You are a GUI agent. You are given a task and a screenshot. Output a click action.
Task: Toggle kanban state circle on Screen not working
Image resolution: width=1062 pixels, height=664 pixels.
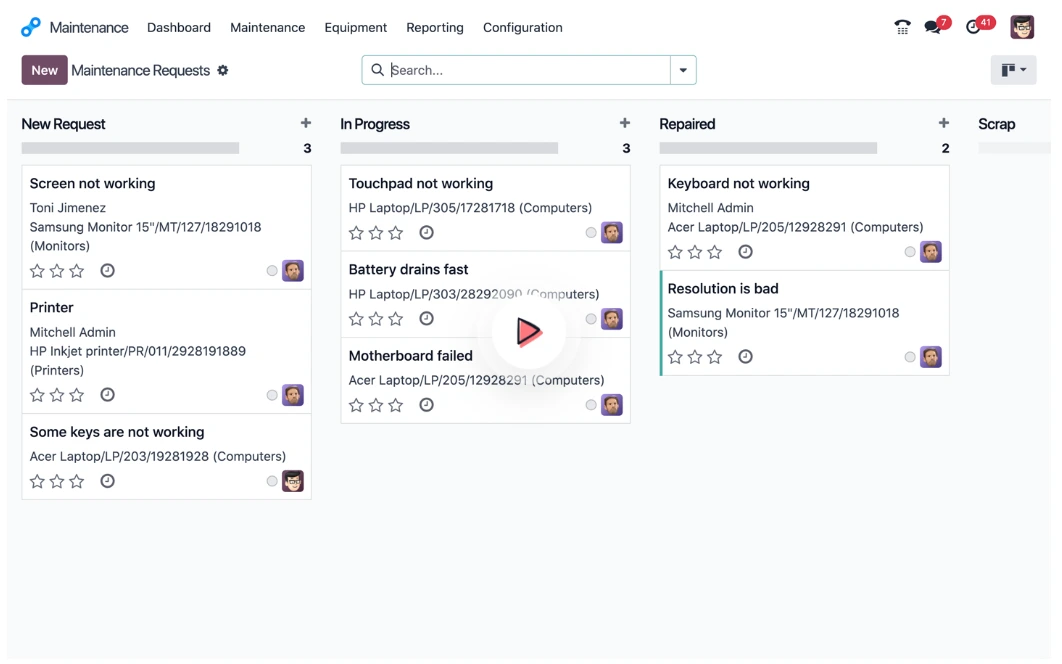(x=272, y=271)
